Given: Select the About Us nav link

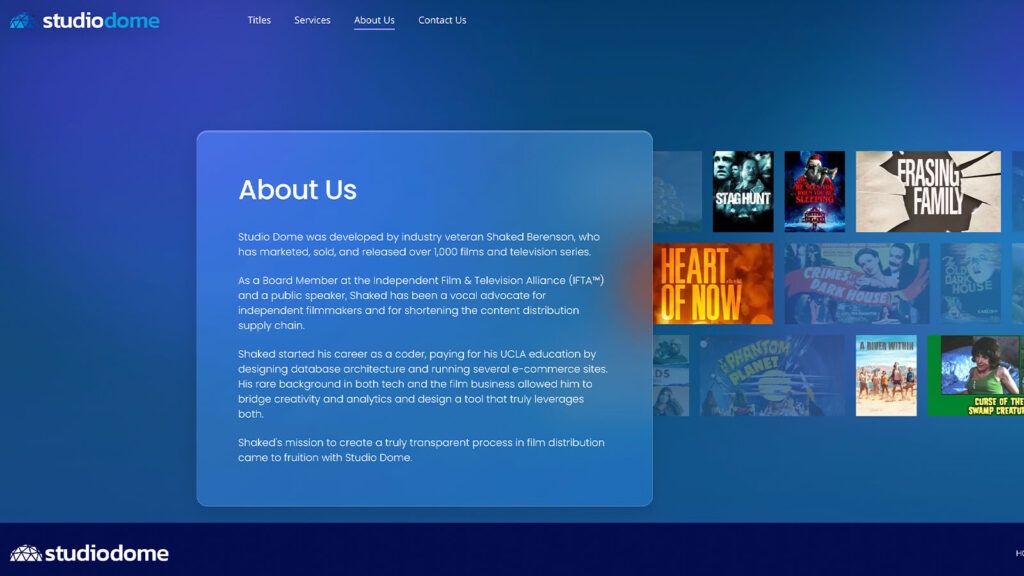Looking at the screenshot, I should (x=374, y=20).
